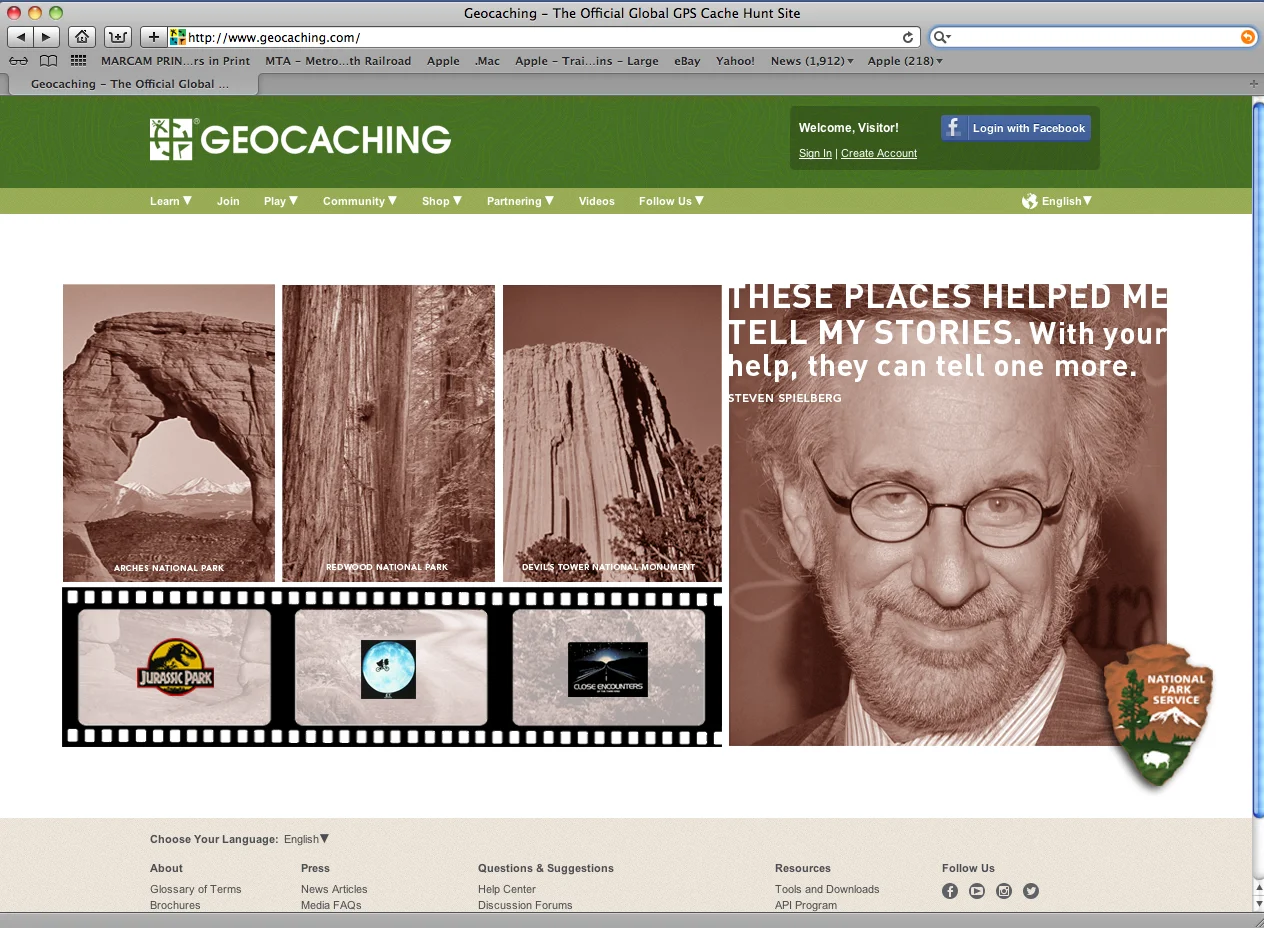This screenshot has height=928, width=1264.
Task: Open Top Sites grid icon
Action: point(78,61)
